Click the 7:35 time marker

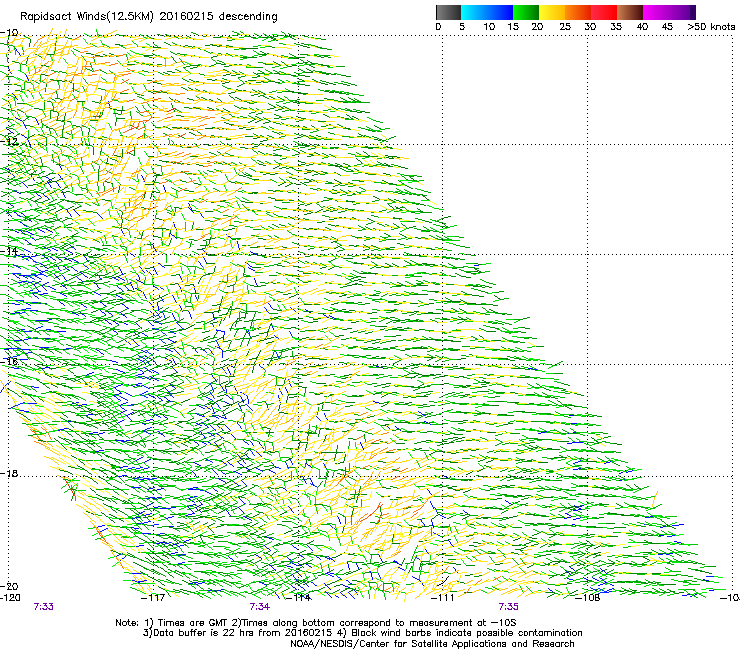[x=508, y=607]
